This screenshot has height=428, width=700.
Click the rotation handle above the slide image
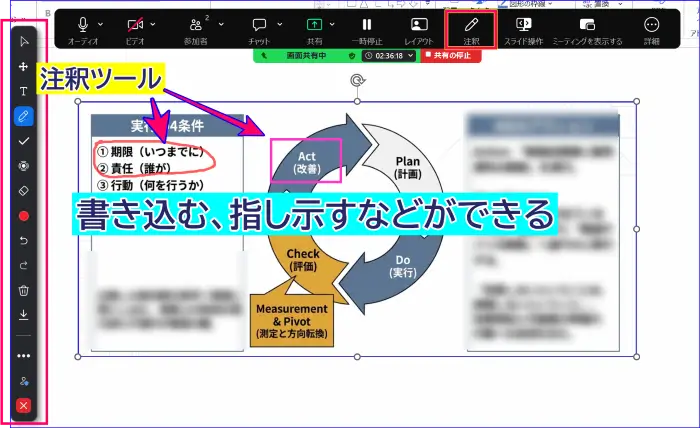pyautogui.click(x=357, y=80)
